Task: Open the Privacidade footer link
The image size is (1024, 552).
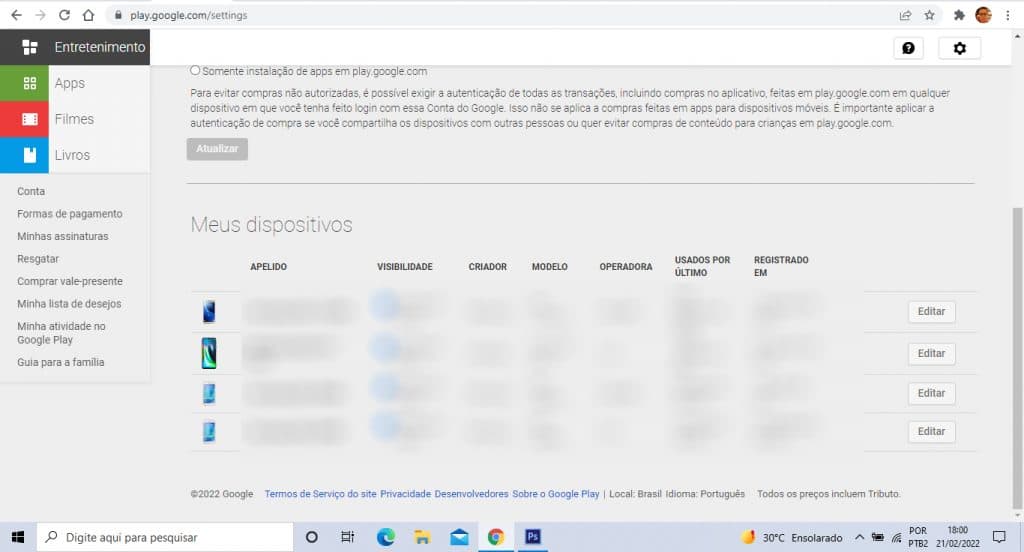Action: (x=406, y=494)
